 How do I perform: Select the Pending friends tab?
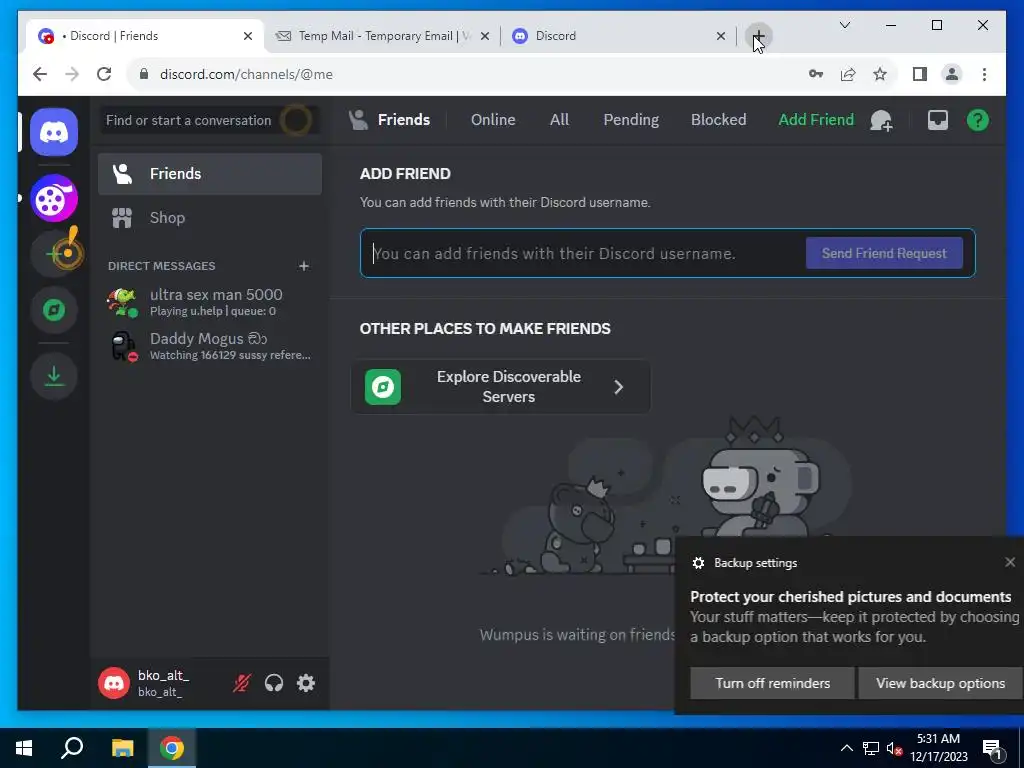[x=631, y=120]
